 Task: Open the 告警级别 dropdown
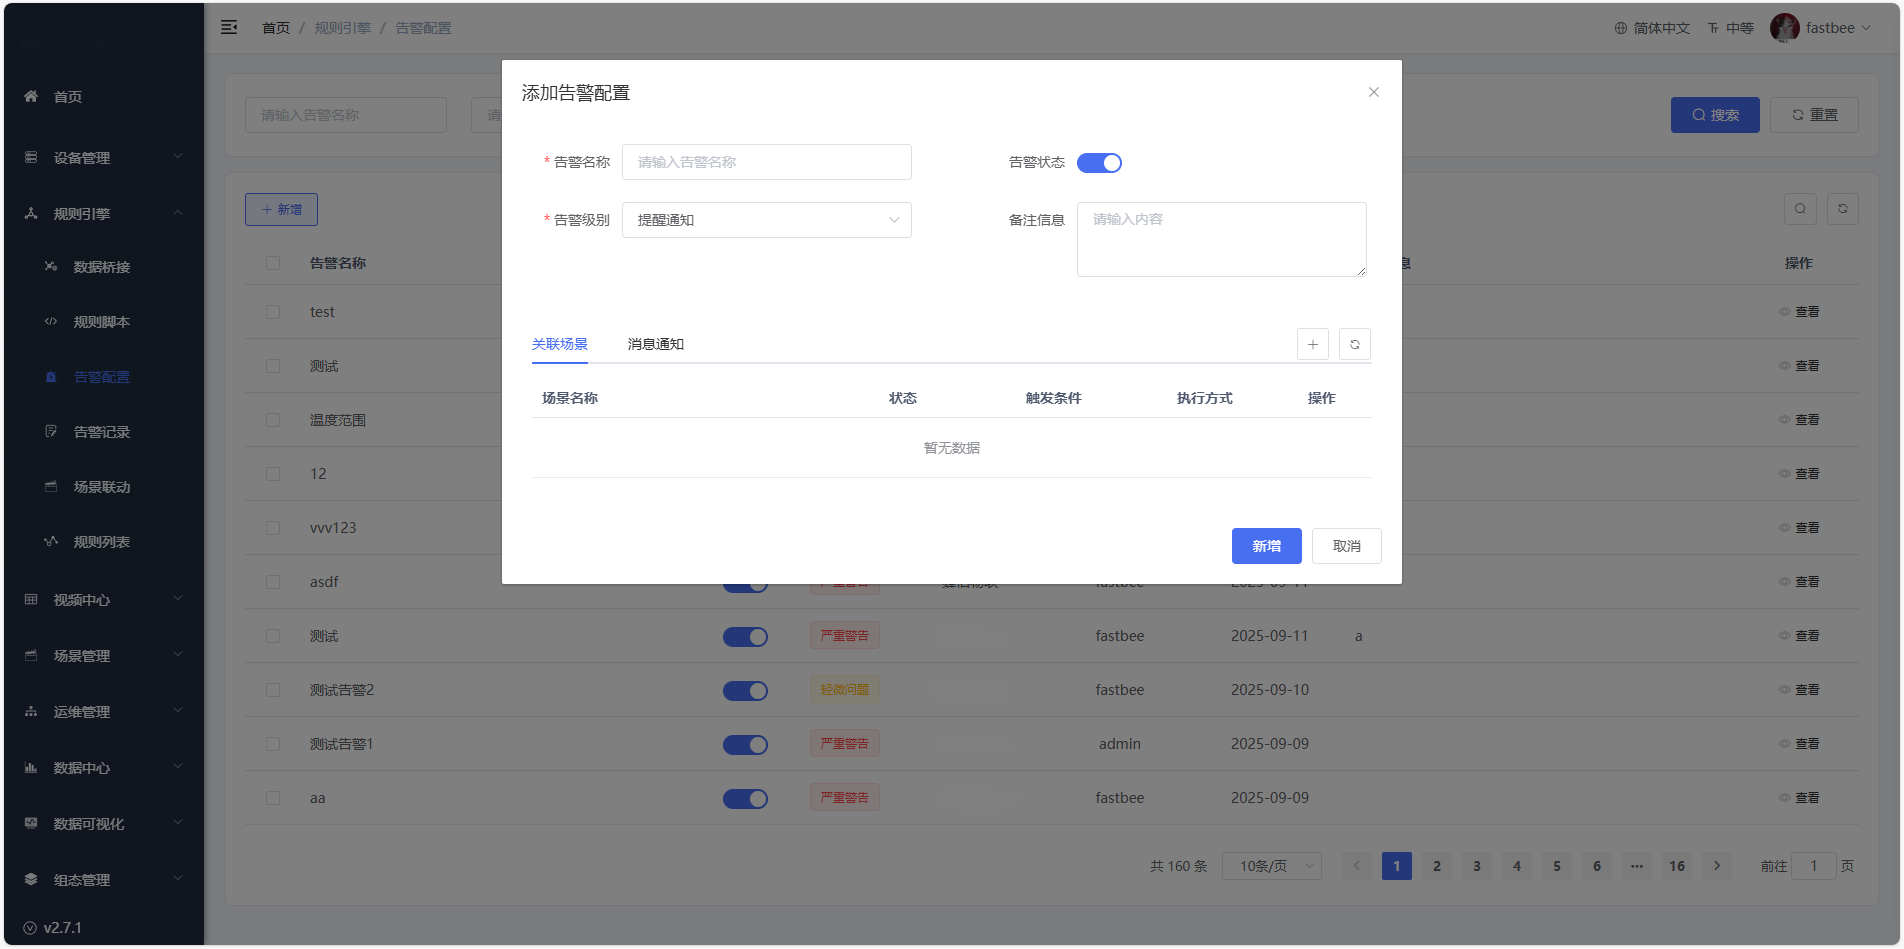pos(766,220)
